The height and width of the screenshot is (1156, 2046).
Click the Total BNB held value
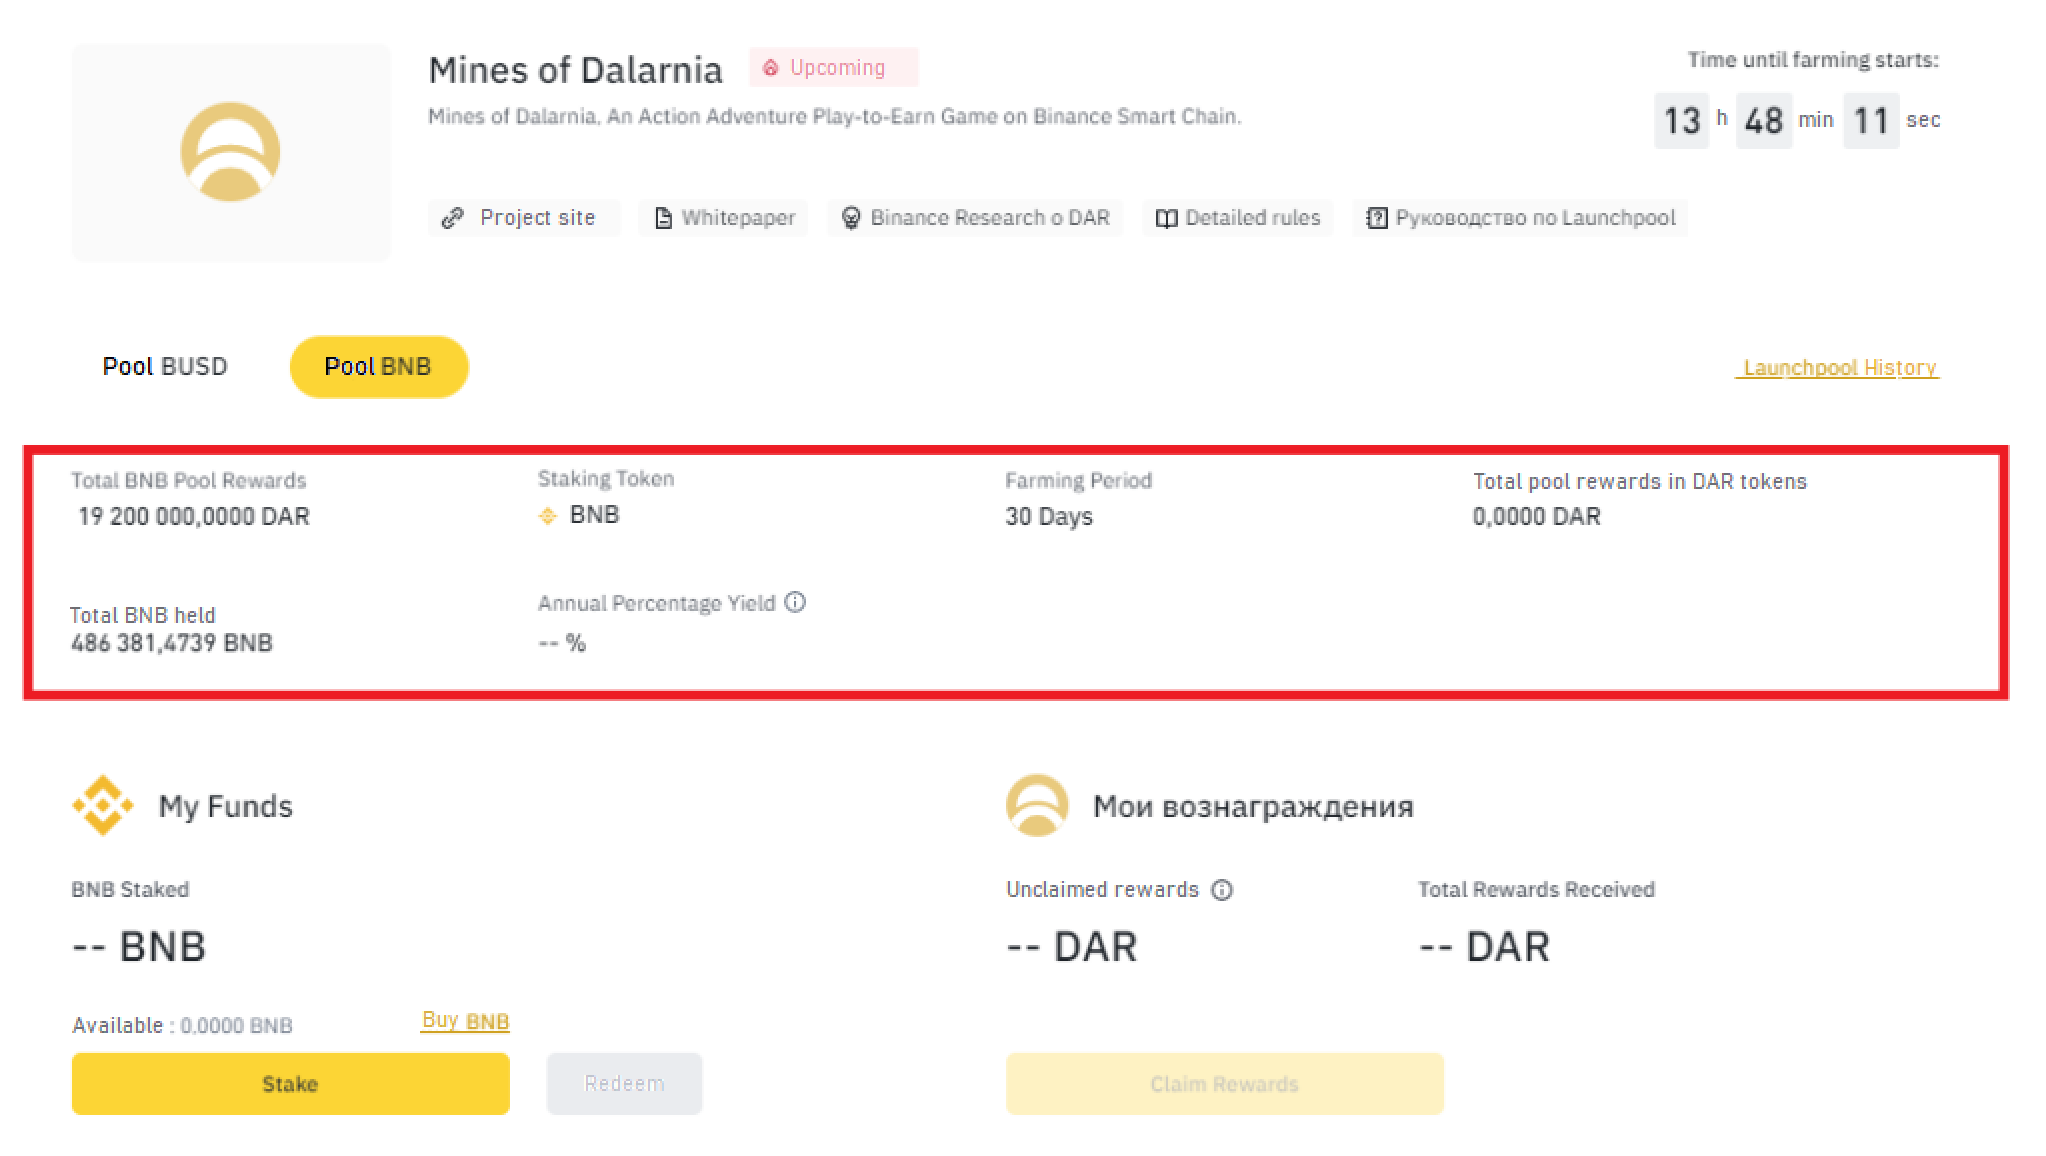click(x=170, y=643)
